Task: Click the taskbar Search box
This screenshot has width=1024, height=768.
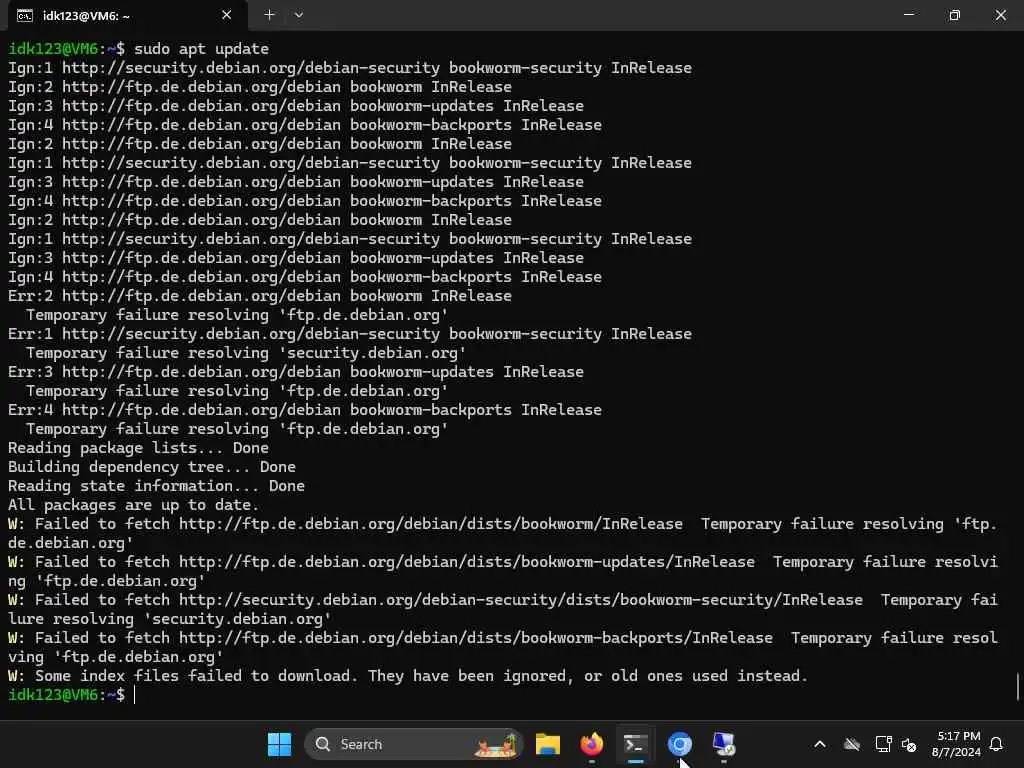Action: click(413, 744)
